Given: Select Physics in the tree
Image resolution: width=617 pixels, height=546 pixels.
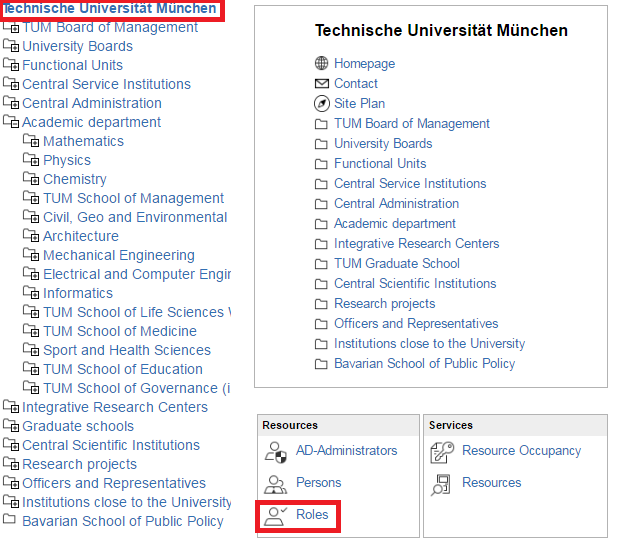Looking at the screenshot, I should coord(67,160).
